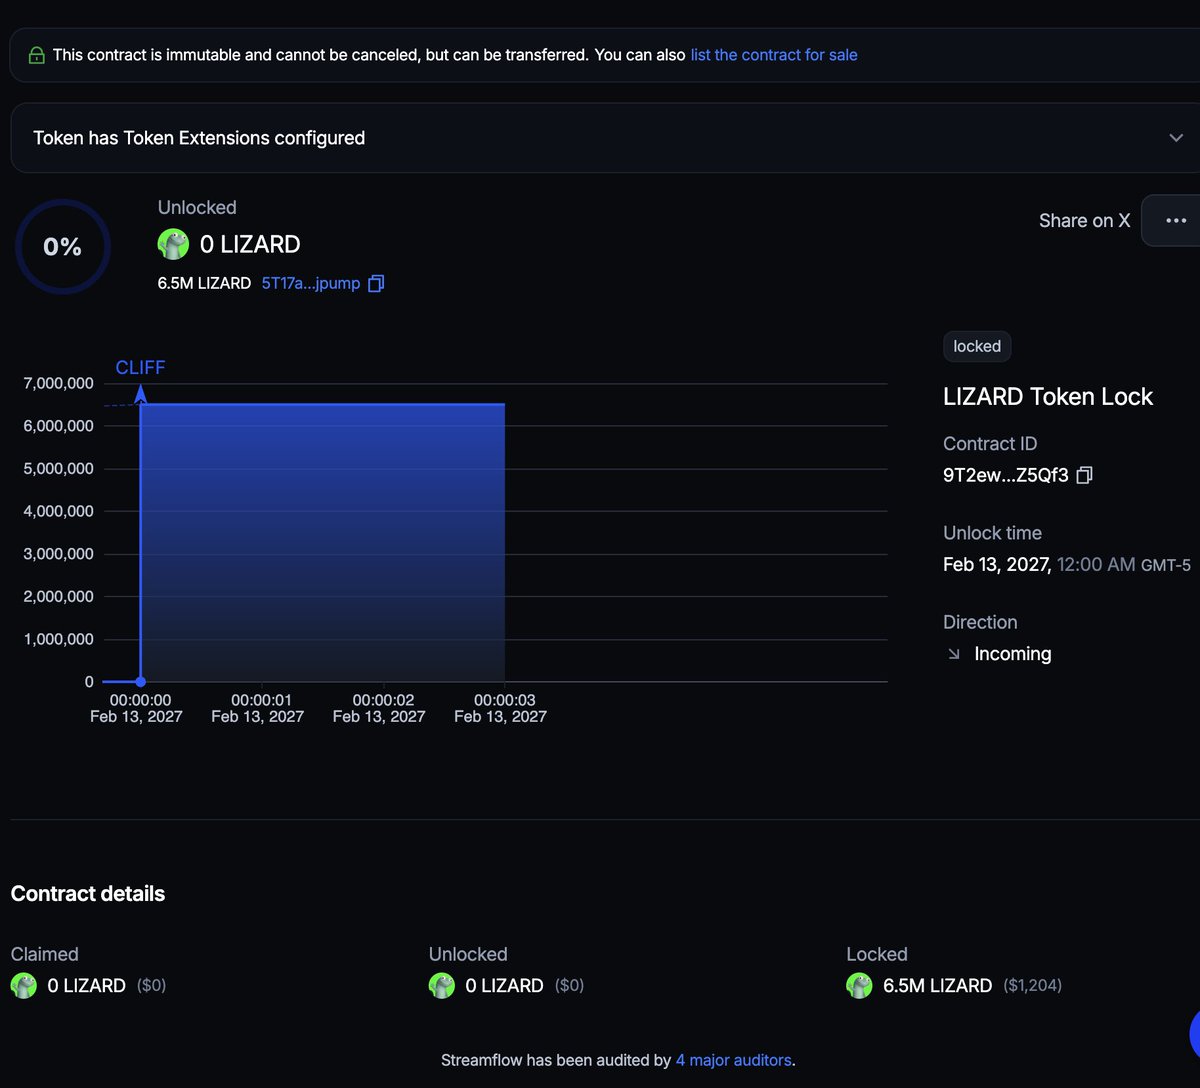The image size is (1200, 1088).
Task: Click the LIZARD logo under Unlocked
Action: (441, 985)
